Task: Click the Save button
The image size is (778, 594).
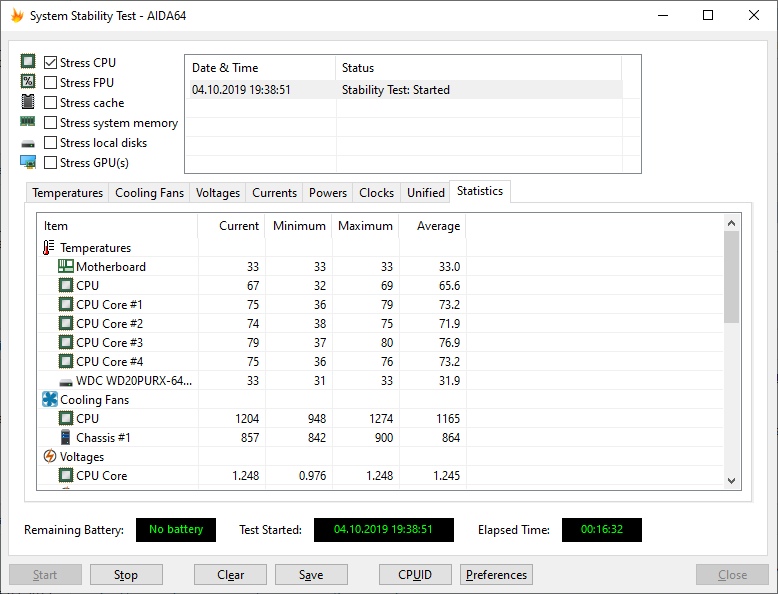Action: (311, 575)
